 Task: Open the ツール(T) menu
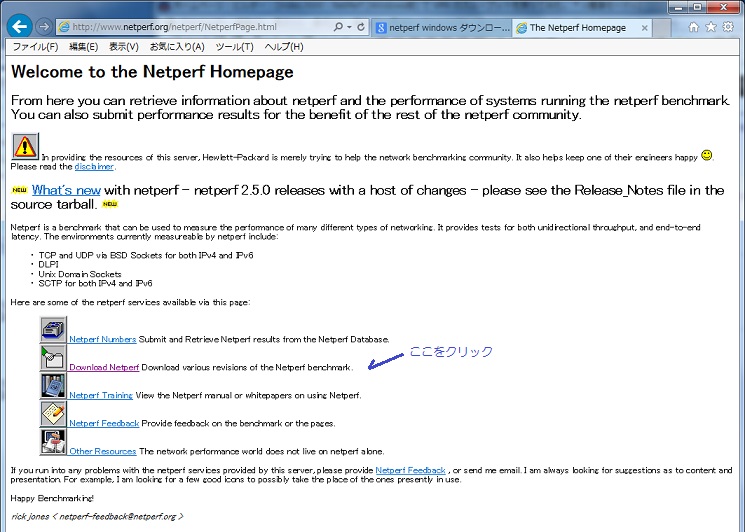(x=234, y=47)
